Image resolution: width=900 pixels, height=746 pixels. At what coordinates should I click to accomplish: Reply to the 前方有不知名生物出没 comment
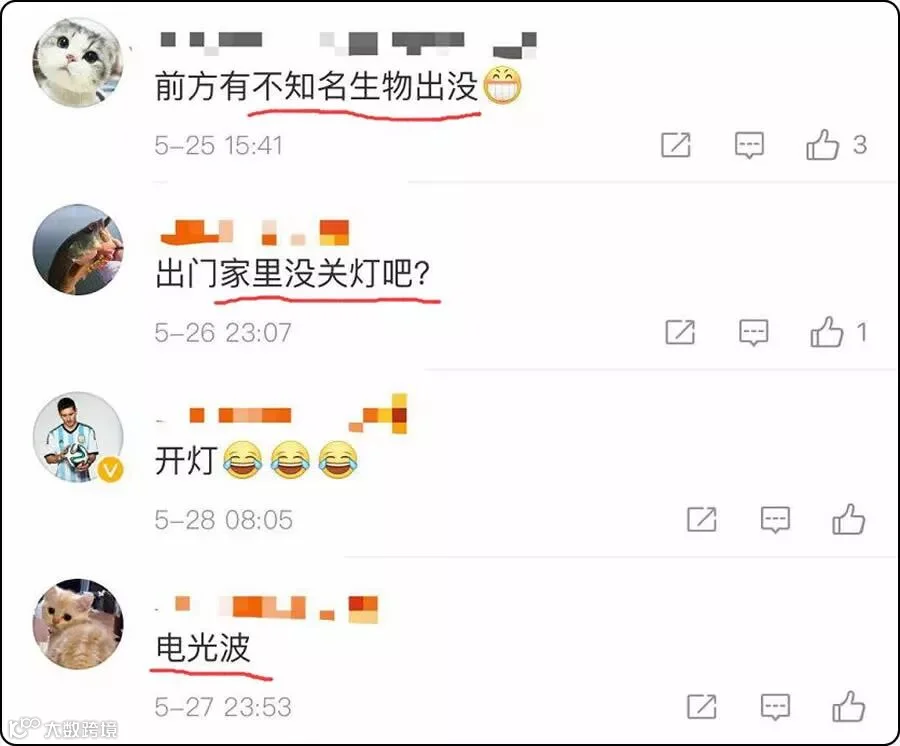[749, 145]
